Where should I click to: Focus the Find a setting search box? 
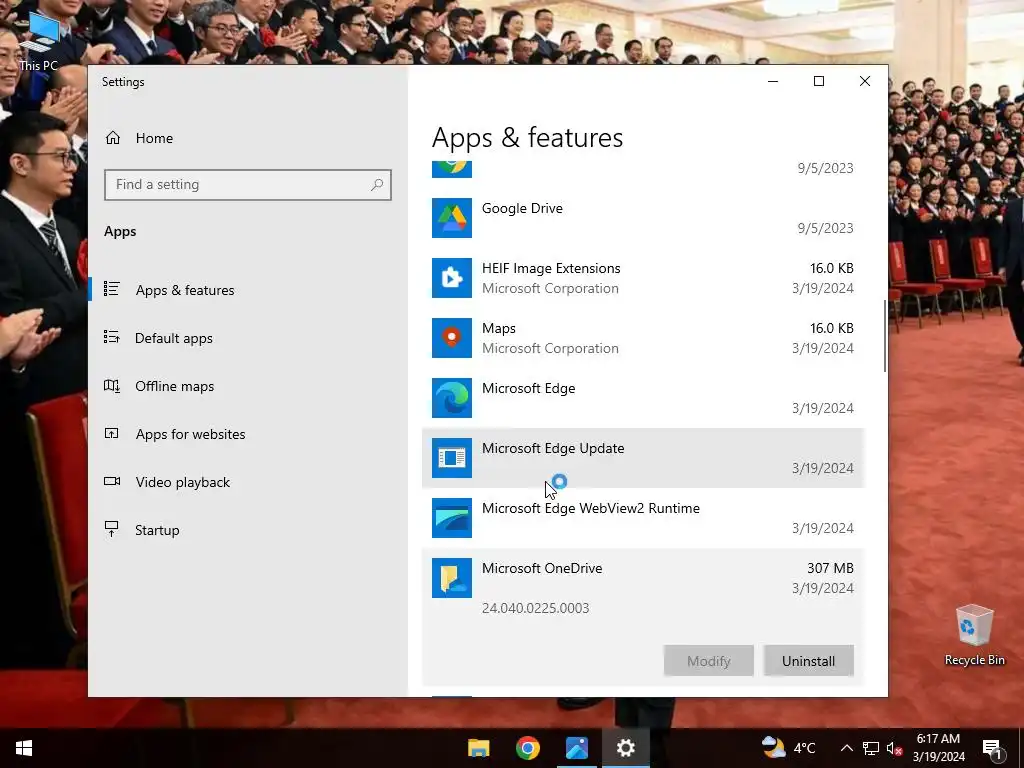pos(248,185)
